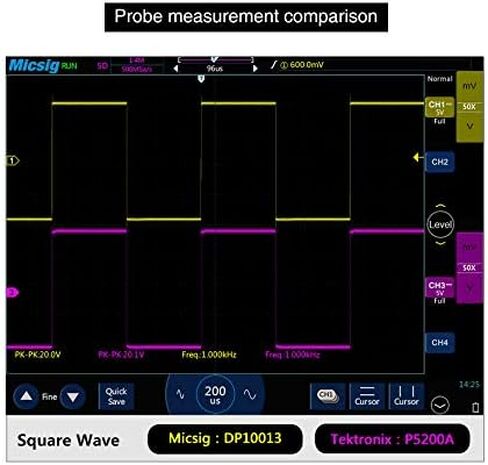Select the magenta Freq:1.000kHz measurement
This screenshot has height=465, width=488.
[x=292, y=355]
